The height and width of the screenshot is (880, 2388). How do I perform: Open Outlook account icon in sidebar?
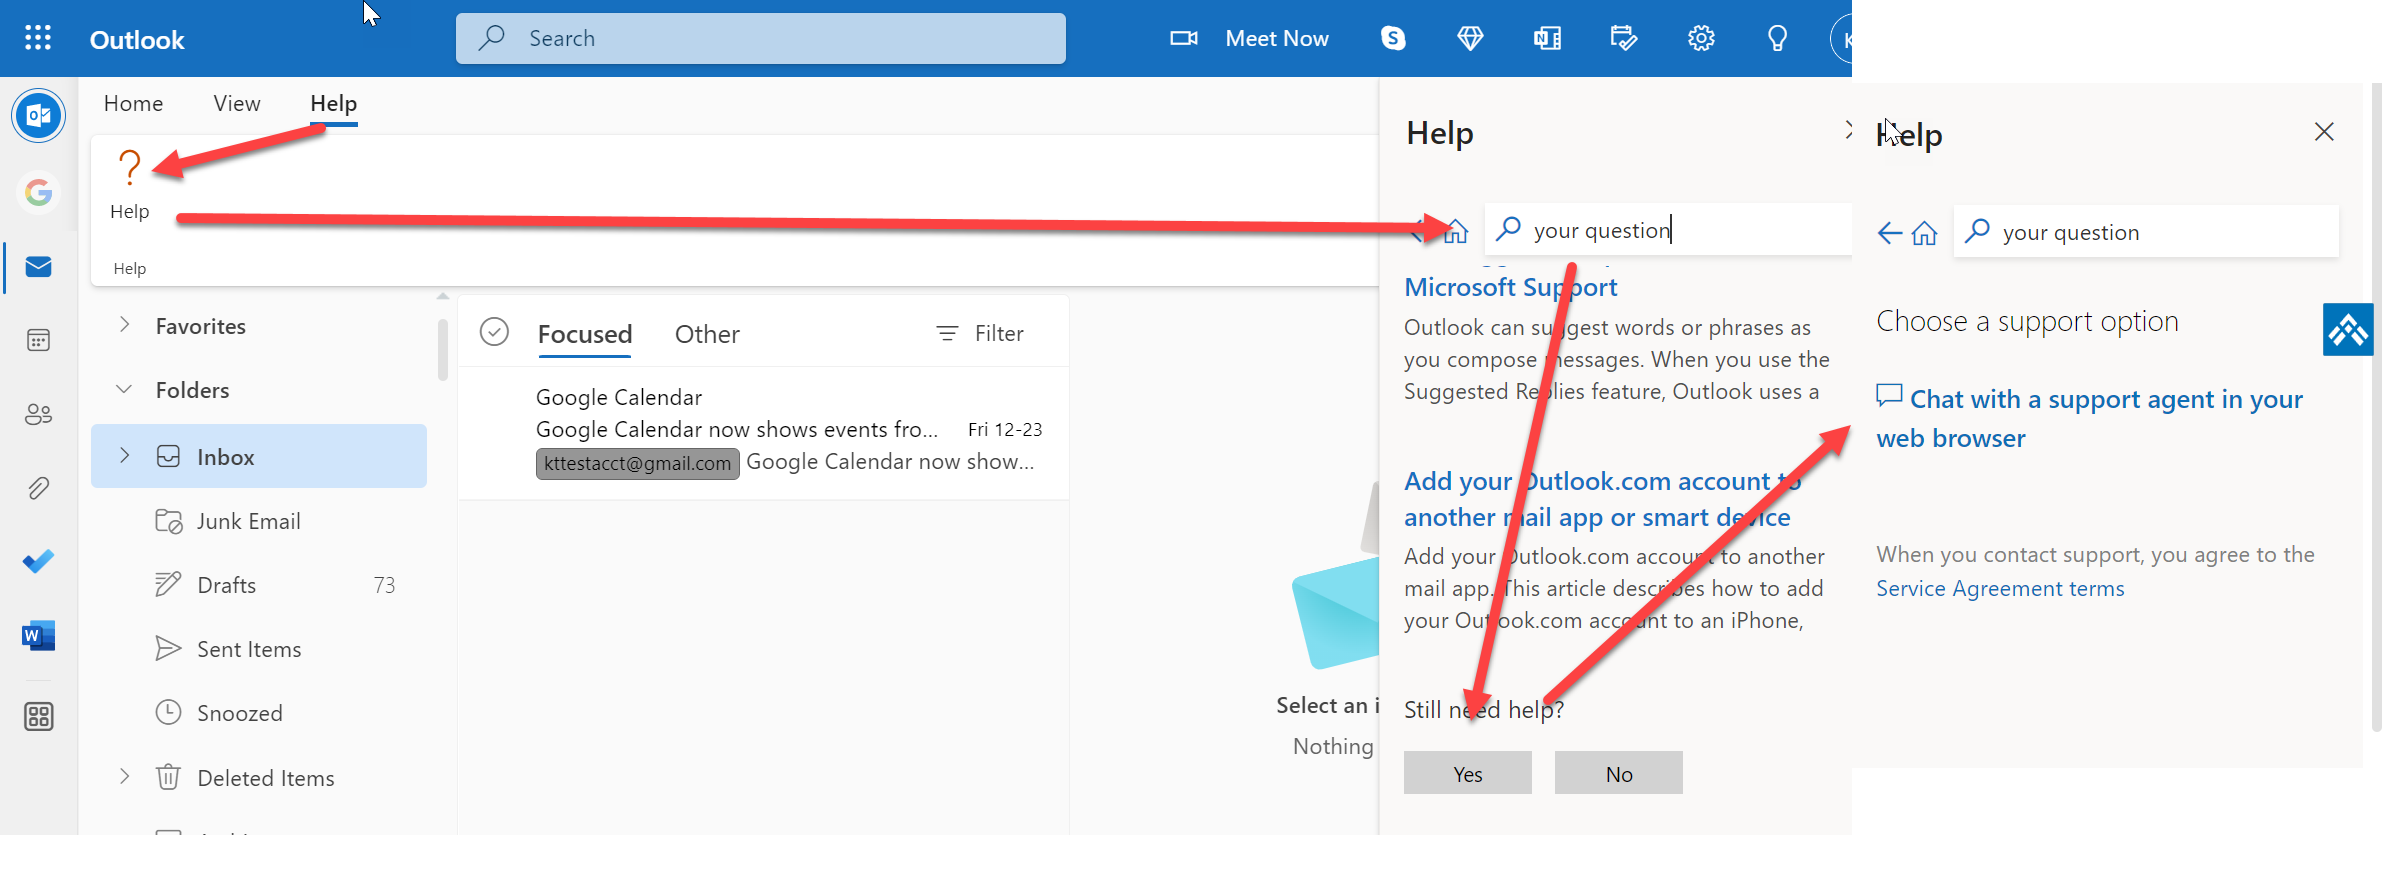39,116
